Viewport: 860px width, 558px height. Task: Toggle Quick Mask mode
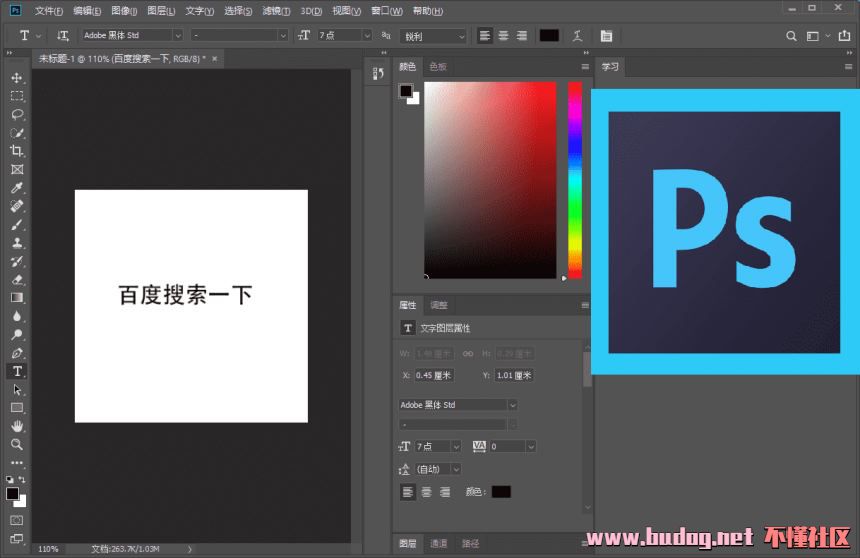17,520
